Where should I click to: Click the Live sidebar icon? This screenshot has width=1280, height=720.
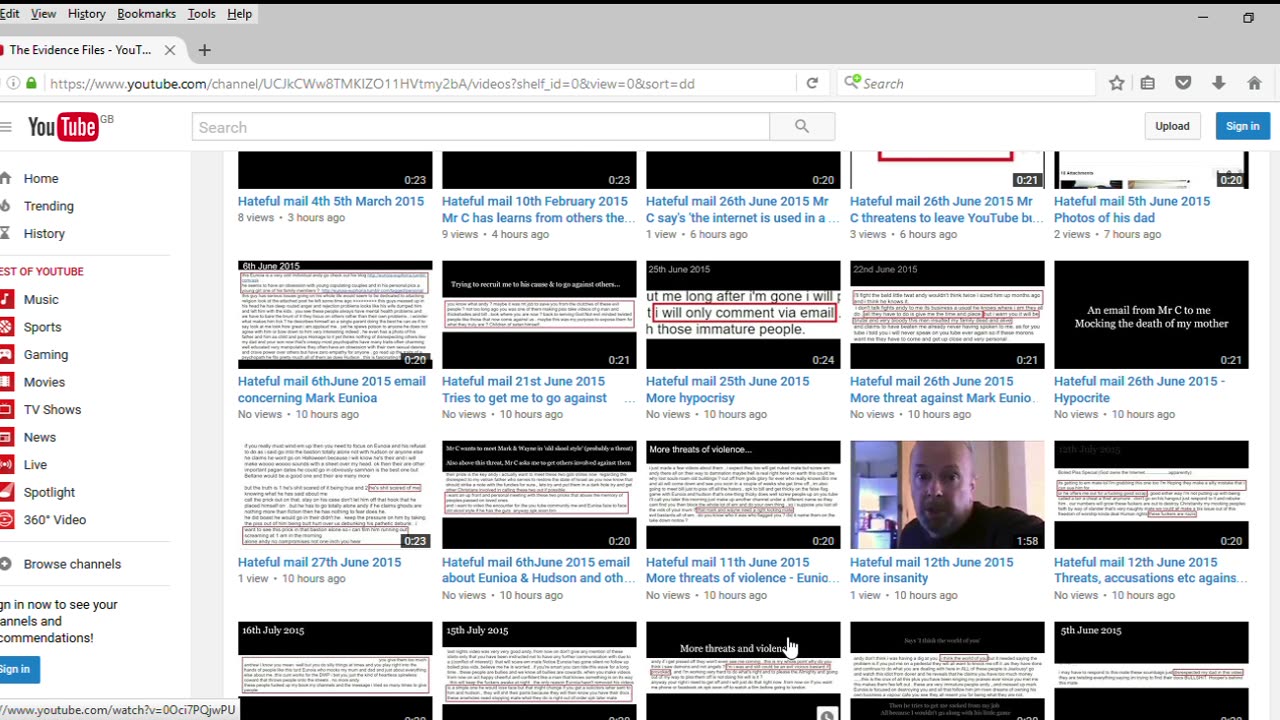(6, 464)
